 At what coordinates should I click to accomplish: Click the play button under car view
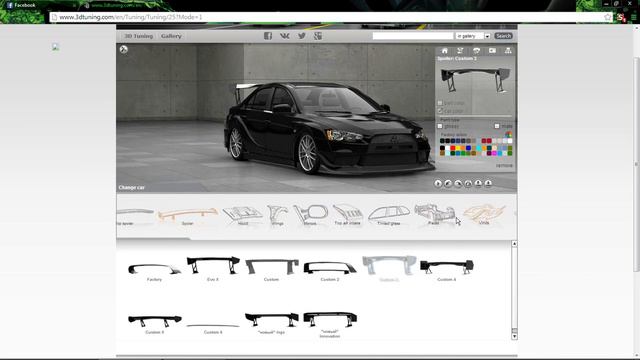click(x=438, y=184)
